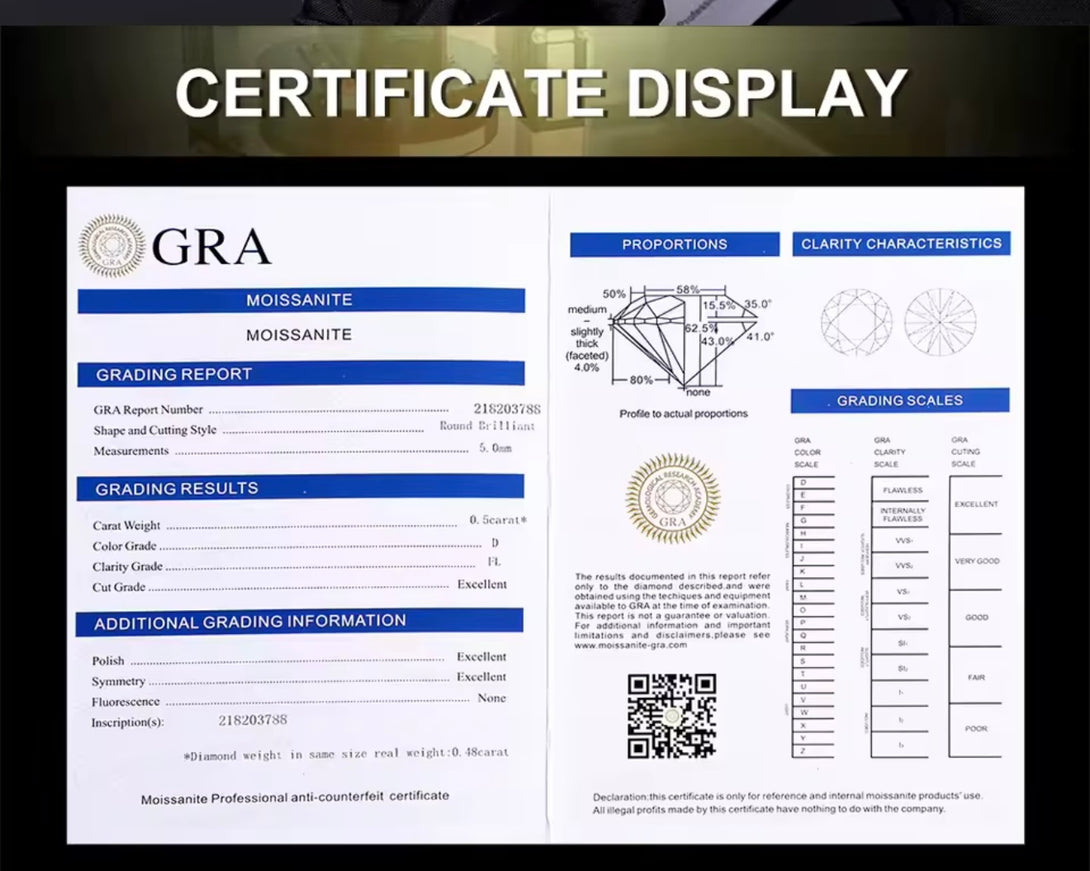The image size is (1090, 871).
Task: Click the 5.0mm measurements value
Action: (495, 448)
